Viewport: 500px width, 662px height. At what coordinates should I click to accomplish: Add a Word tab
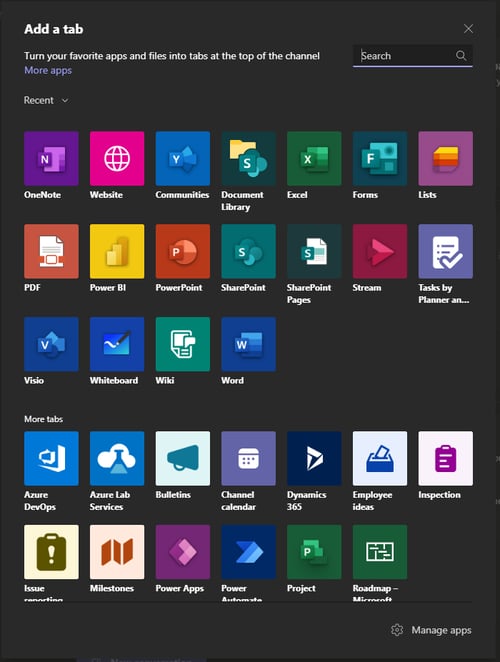(x=248, y=344)
